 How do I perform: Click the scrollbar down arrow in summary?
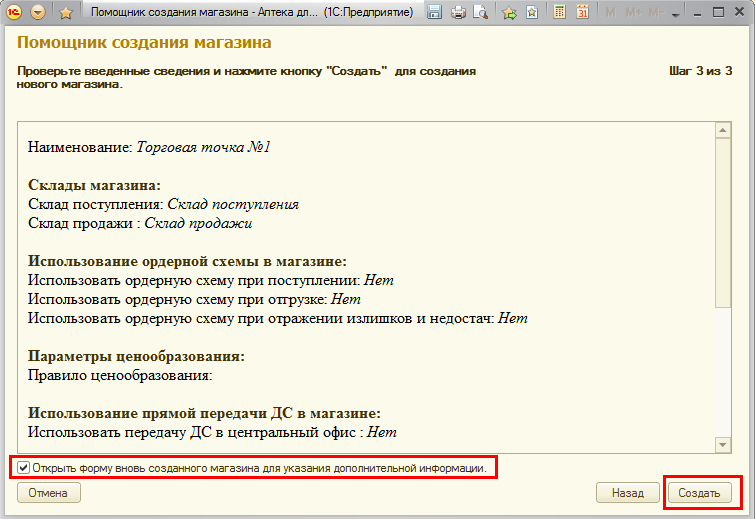click(x=723, y=444)
